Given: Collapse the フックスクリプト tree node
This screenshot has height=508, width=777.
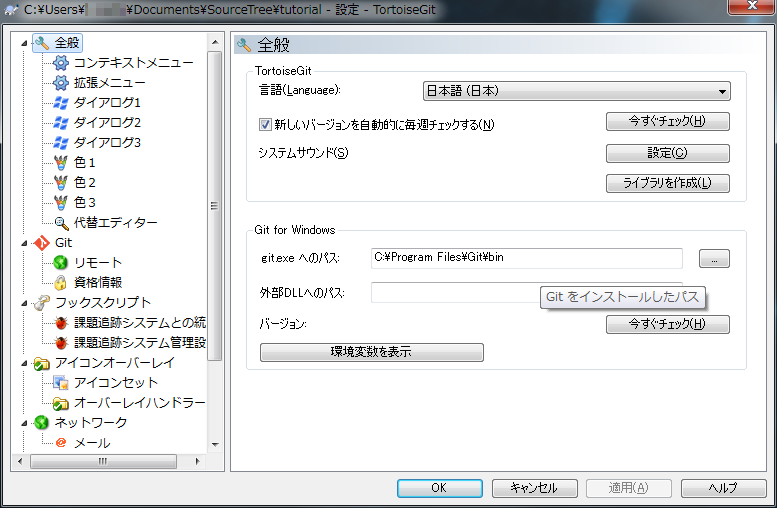Looking at the screenshot, I should click(24, 303).
